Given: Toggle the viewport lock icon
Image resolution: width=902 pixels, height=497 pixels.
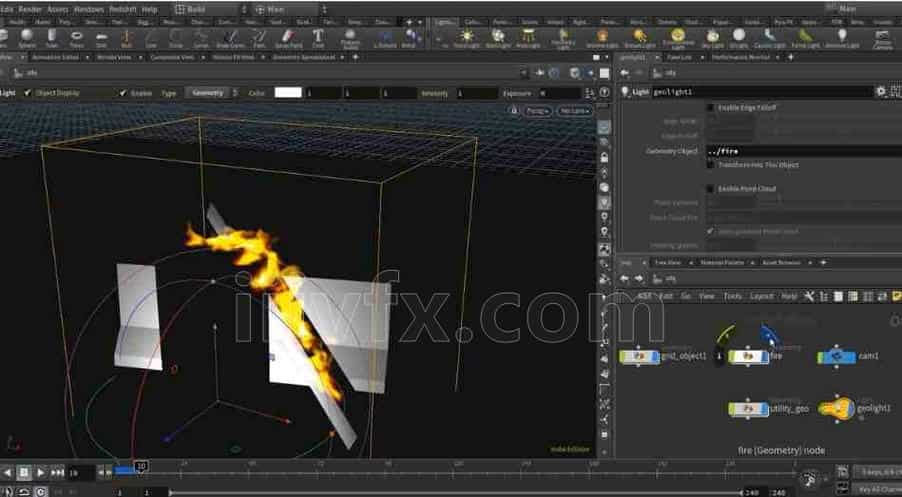Looking at the screenshot, I should coord(515,111).
